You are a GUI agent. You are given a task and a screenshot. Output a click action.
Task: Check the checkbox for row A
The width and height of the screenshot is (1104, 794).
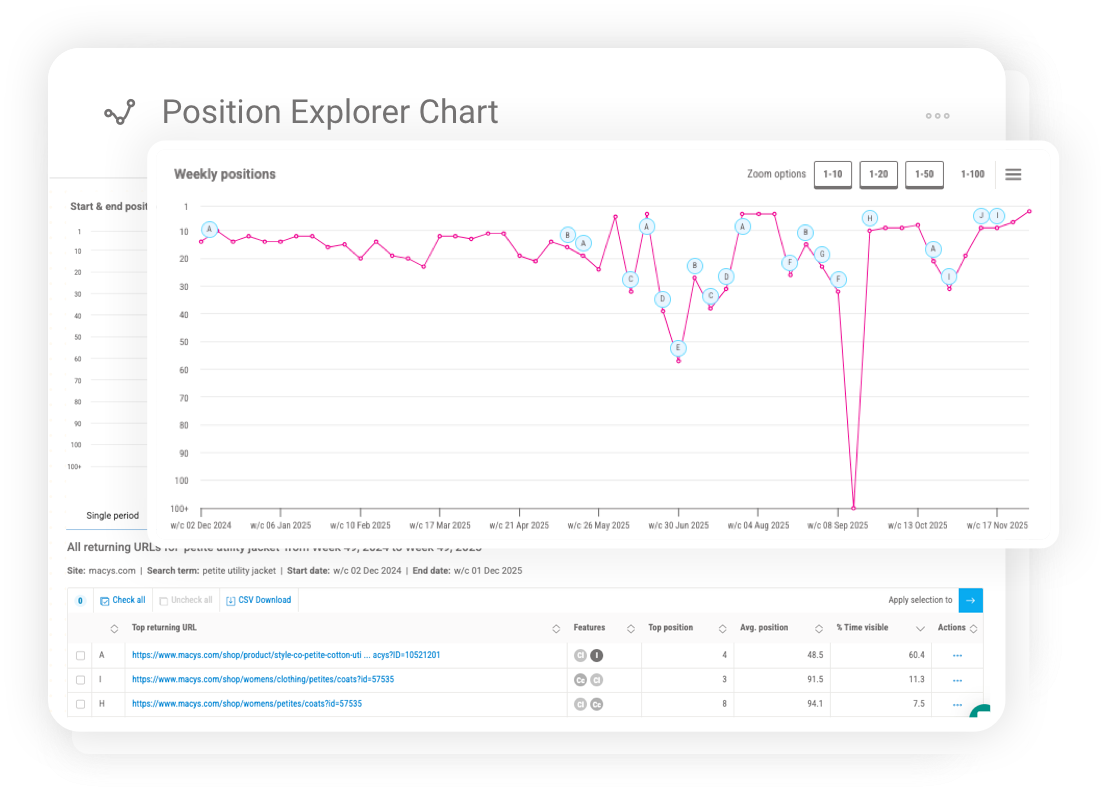click(82, 655)
